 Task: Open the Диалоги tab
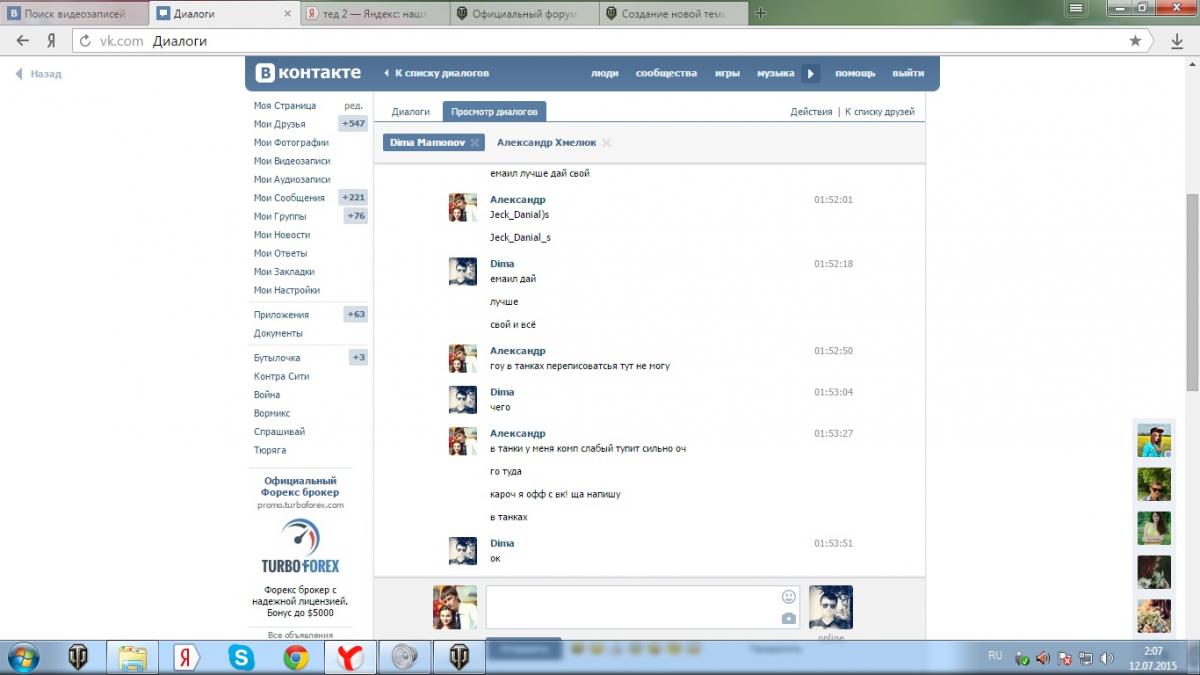tap(410, 112)
